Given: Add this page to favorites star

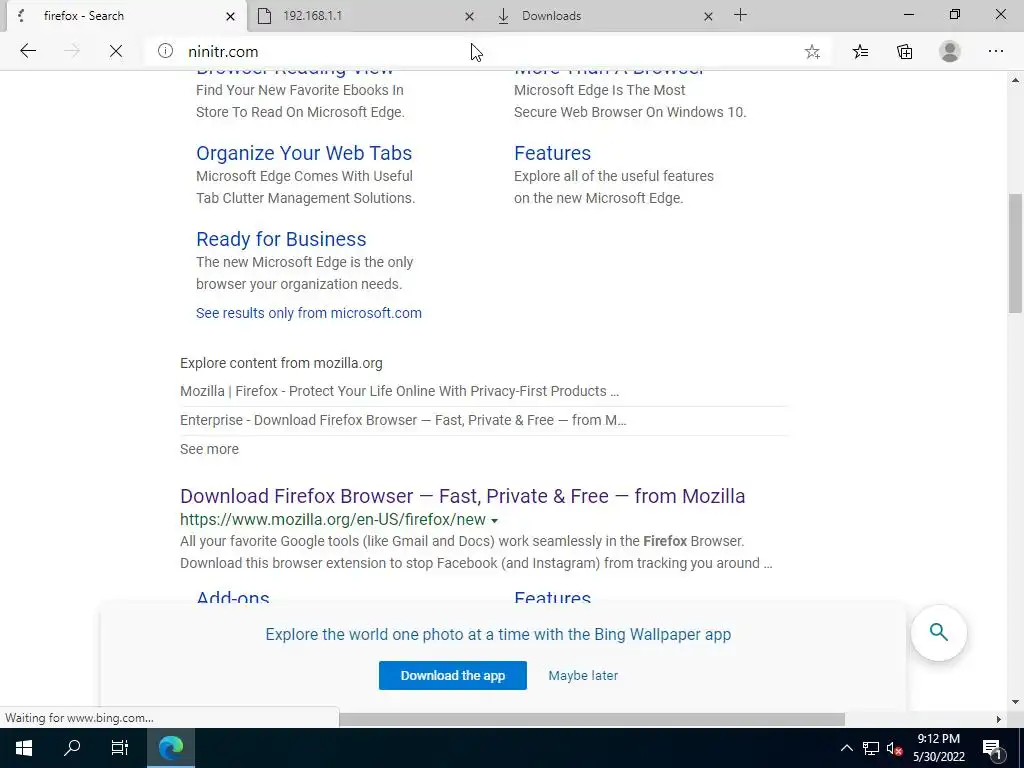Looking at the screenshot, I should coord(812,52).
